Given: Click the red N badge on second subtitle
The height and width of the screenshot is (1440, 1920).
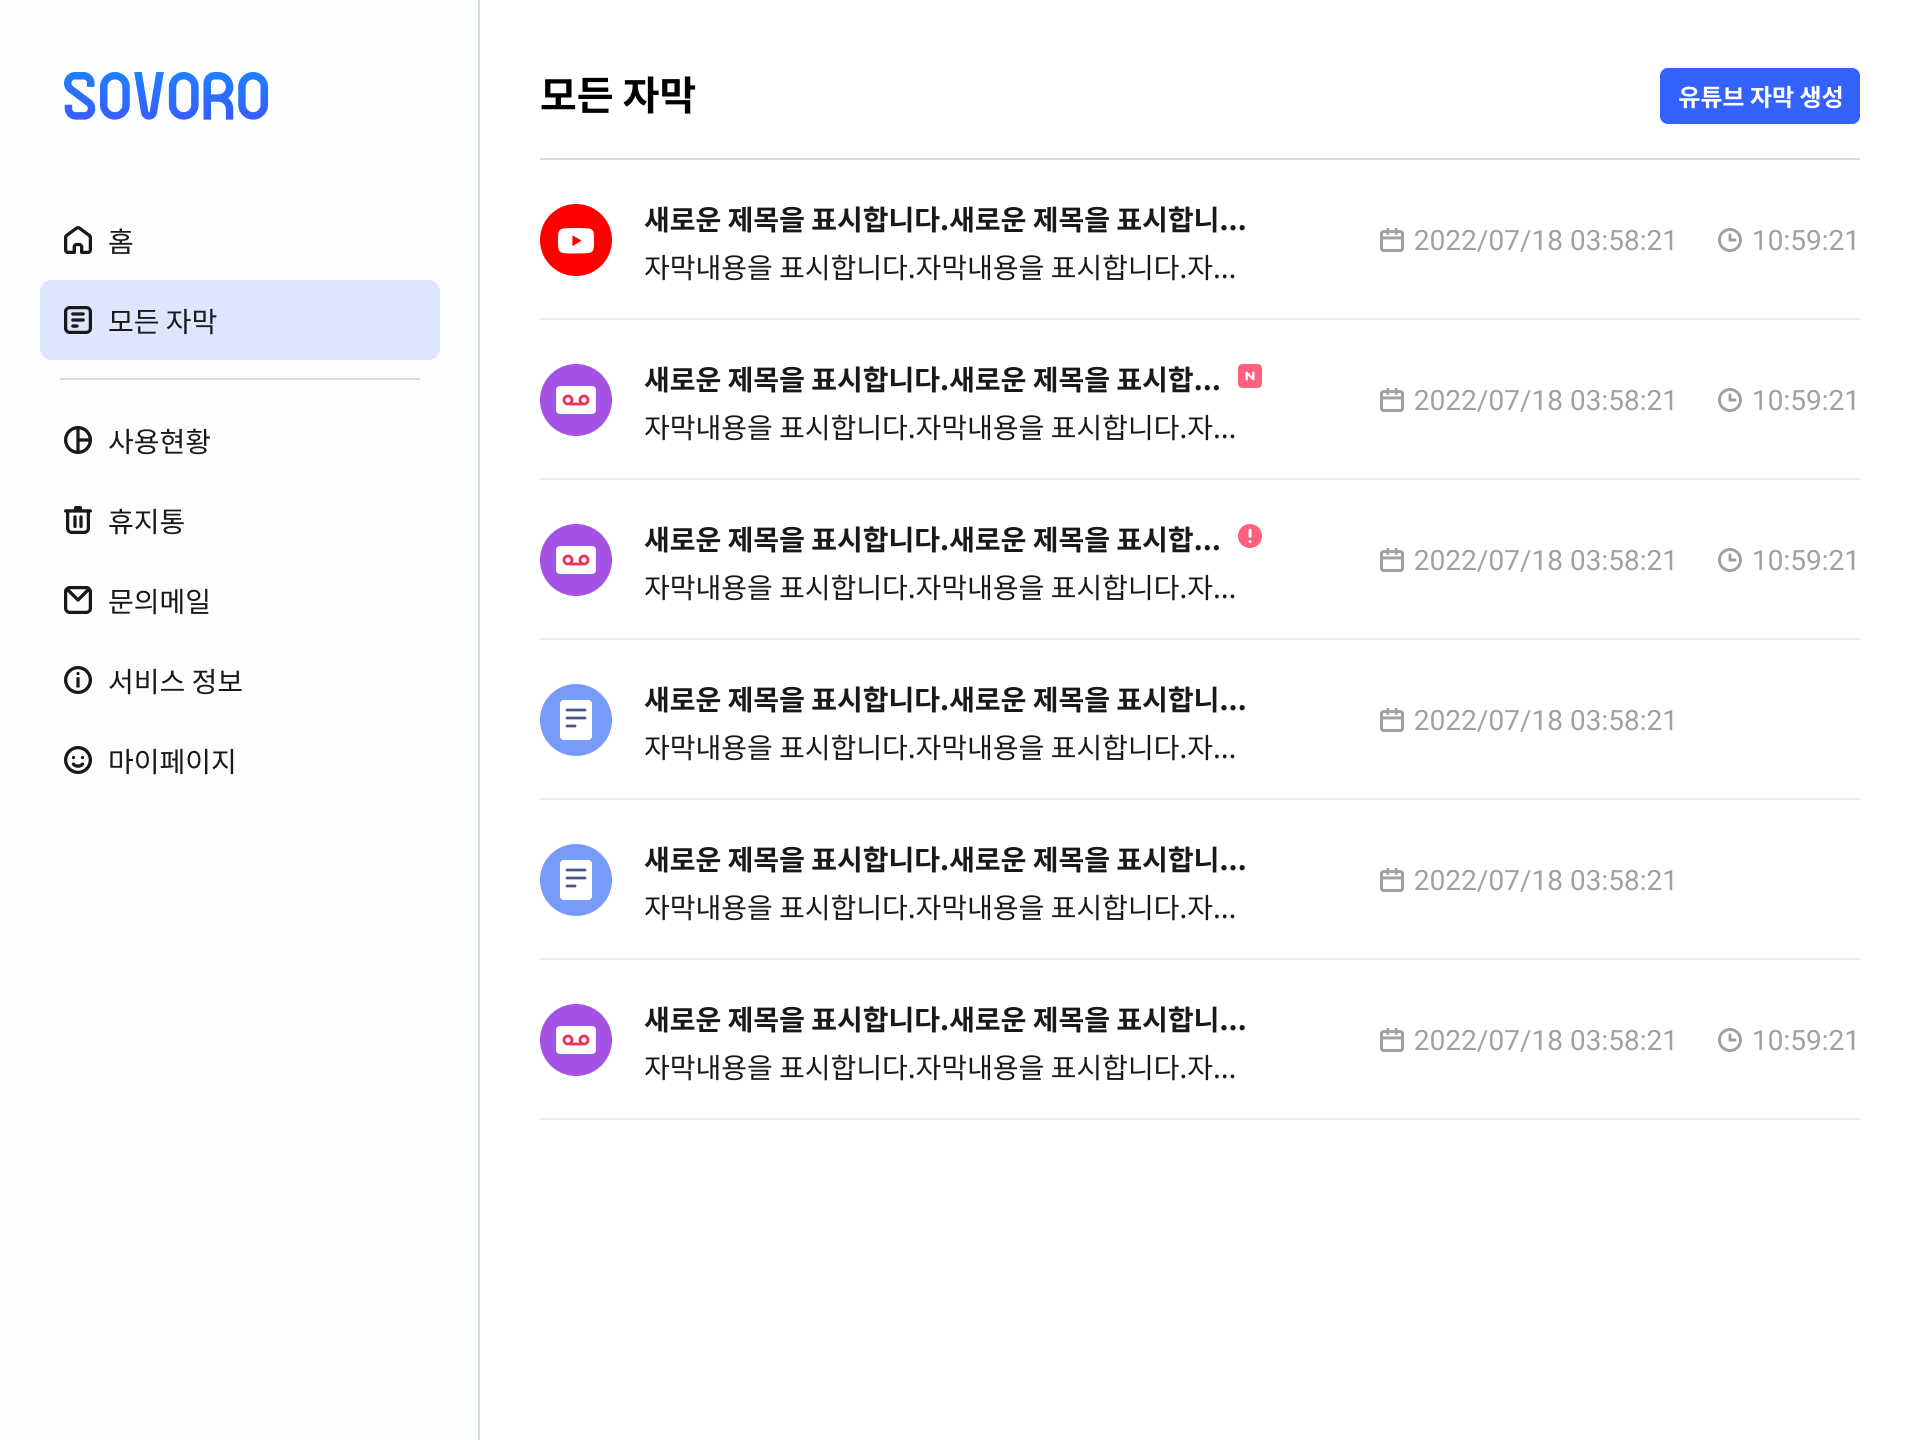Looking at the screenshot, I should (x=1250, y=377).
